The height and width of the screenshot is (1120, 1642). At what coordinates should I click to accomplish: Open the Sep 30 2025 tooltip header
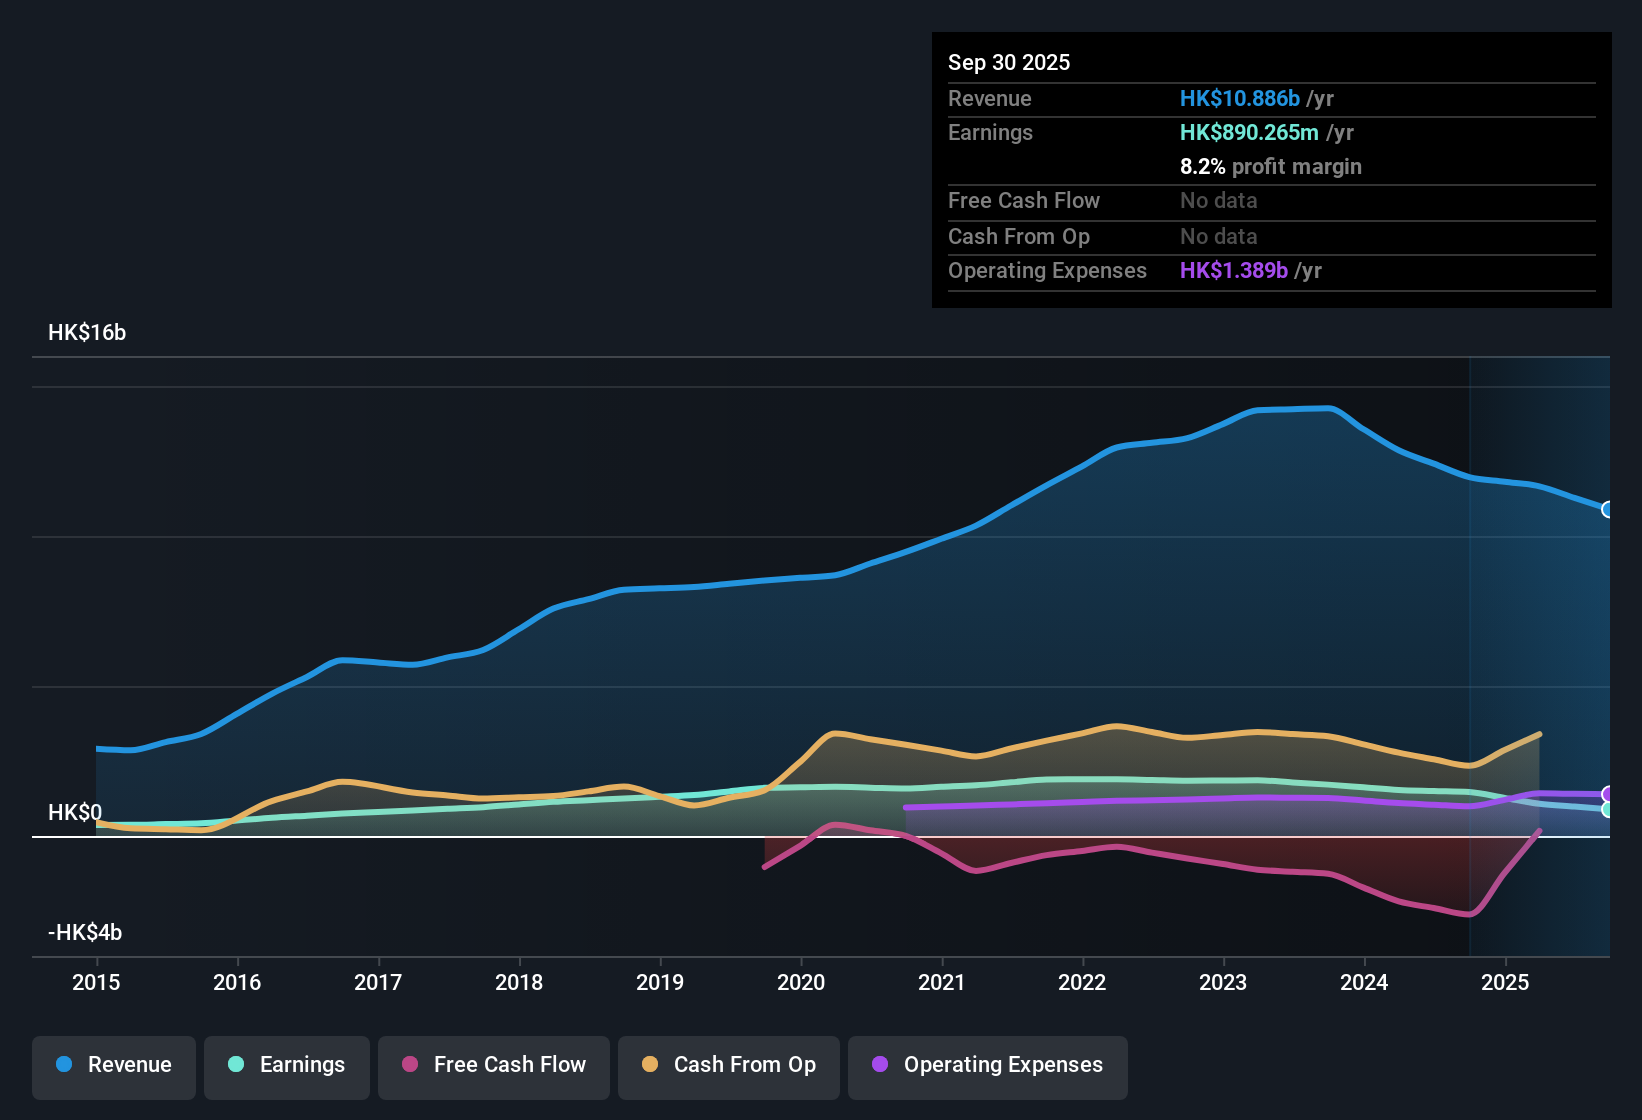coord(1009,62)
